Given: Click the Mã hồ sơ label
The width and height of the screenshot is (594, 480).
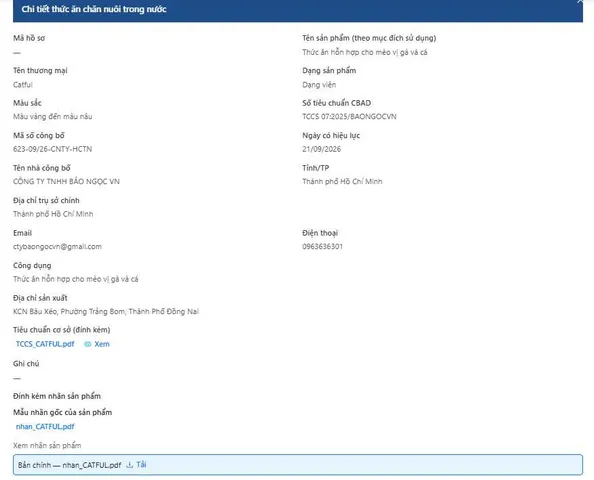Looking at the screenshot, I should pyautogui.click(x=29, y=38).
